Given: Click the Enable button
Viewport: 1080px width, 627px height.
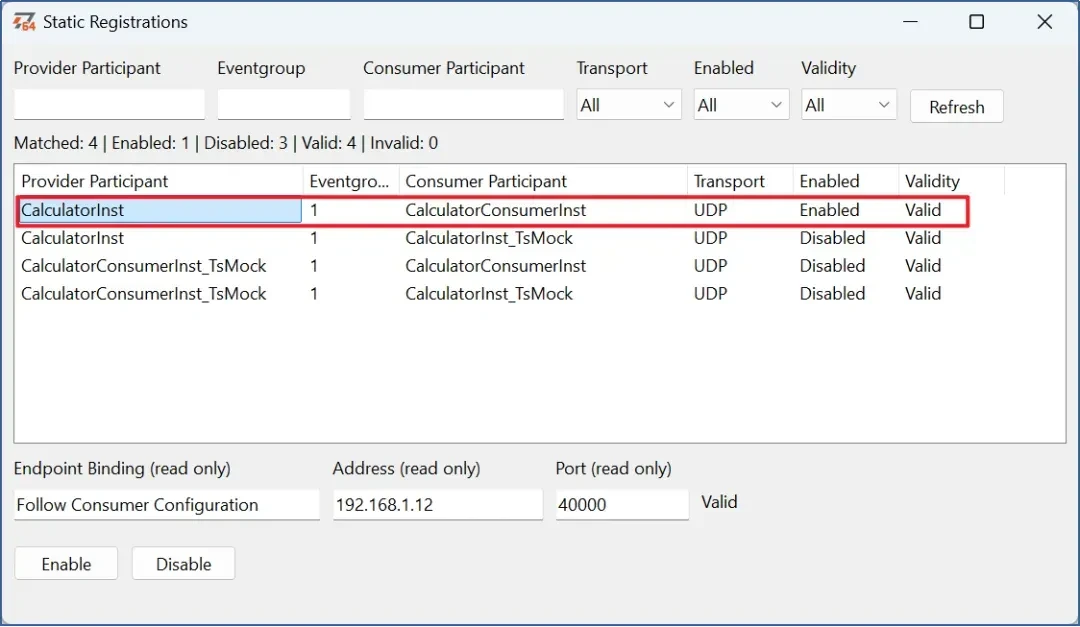Looking at the screenshot, I should click(66, 564).
